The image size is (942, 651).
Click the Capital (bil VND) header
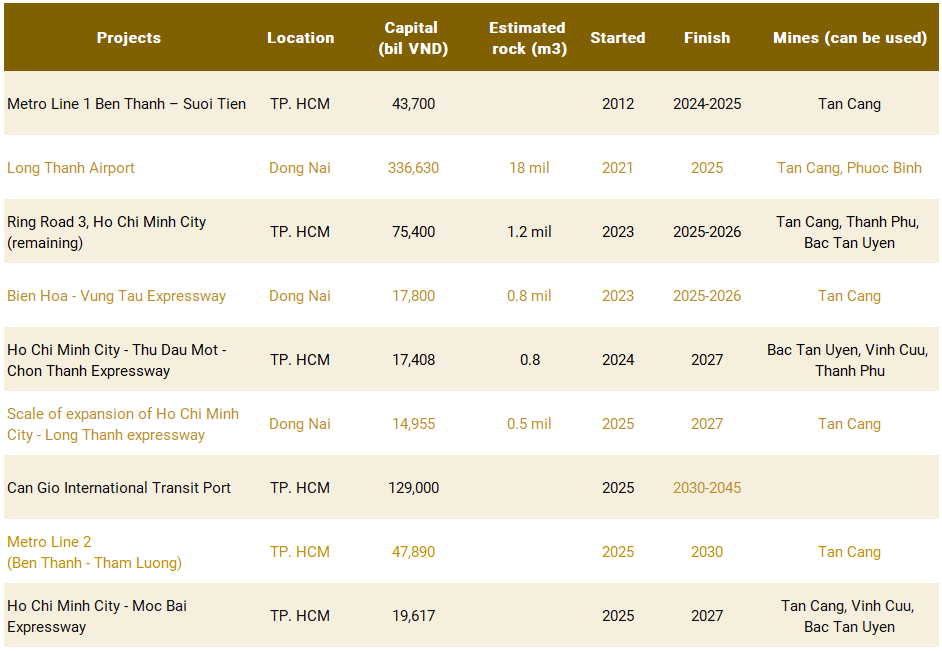pyautogui.click(x=413, y=38)
